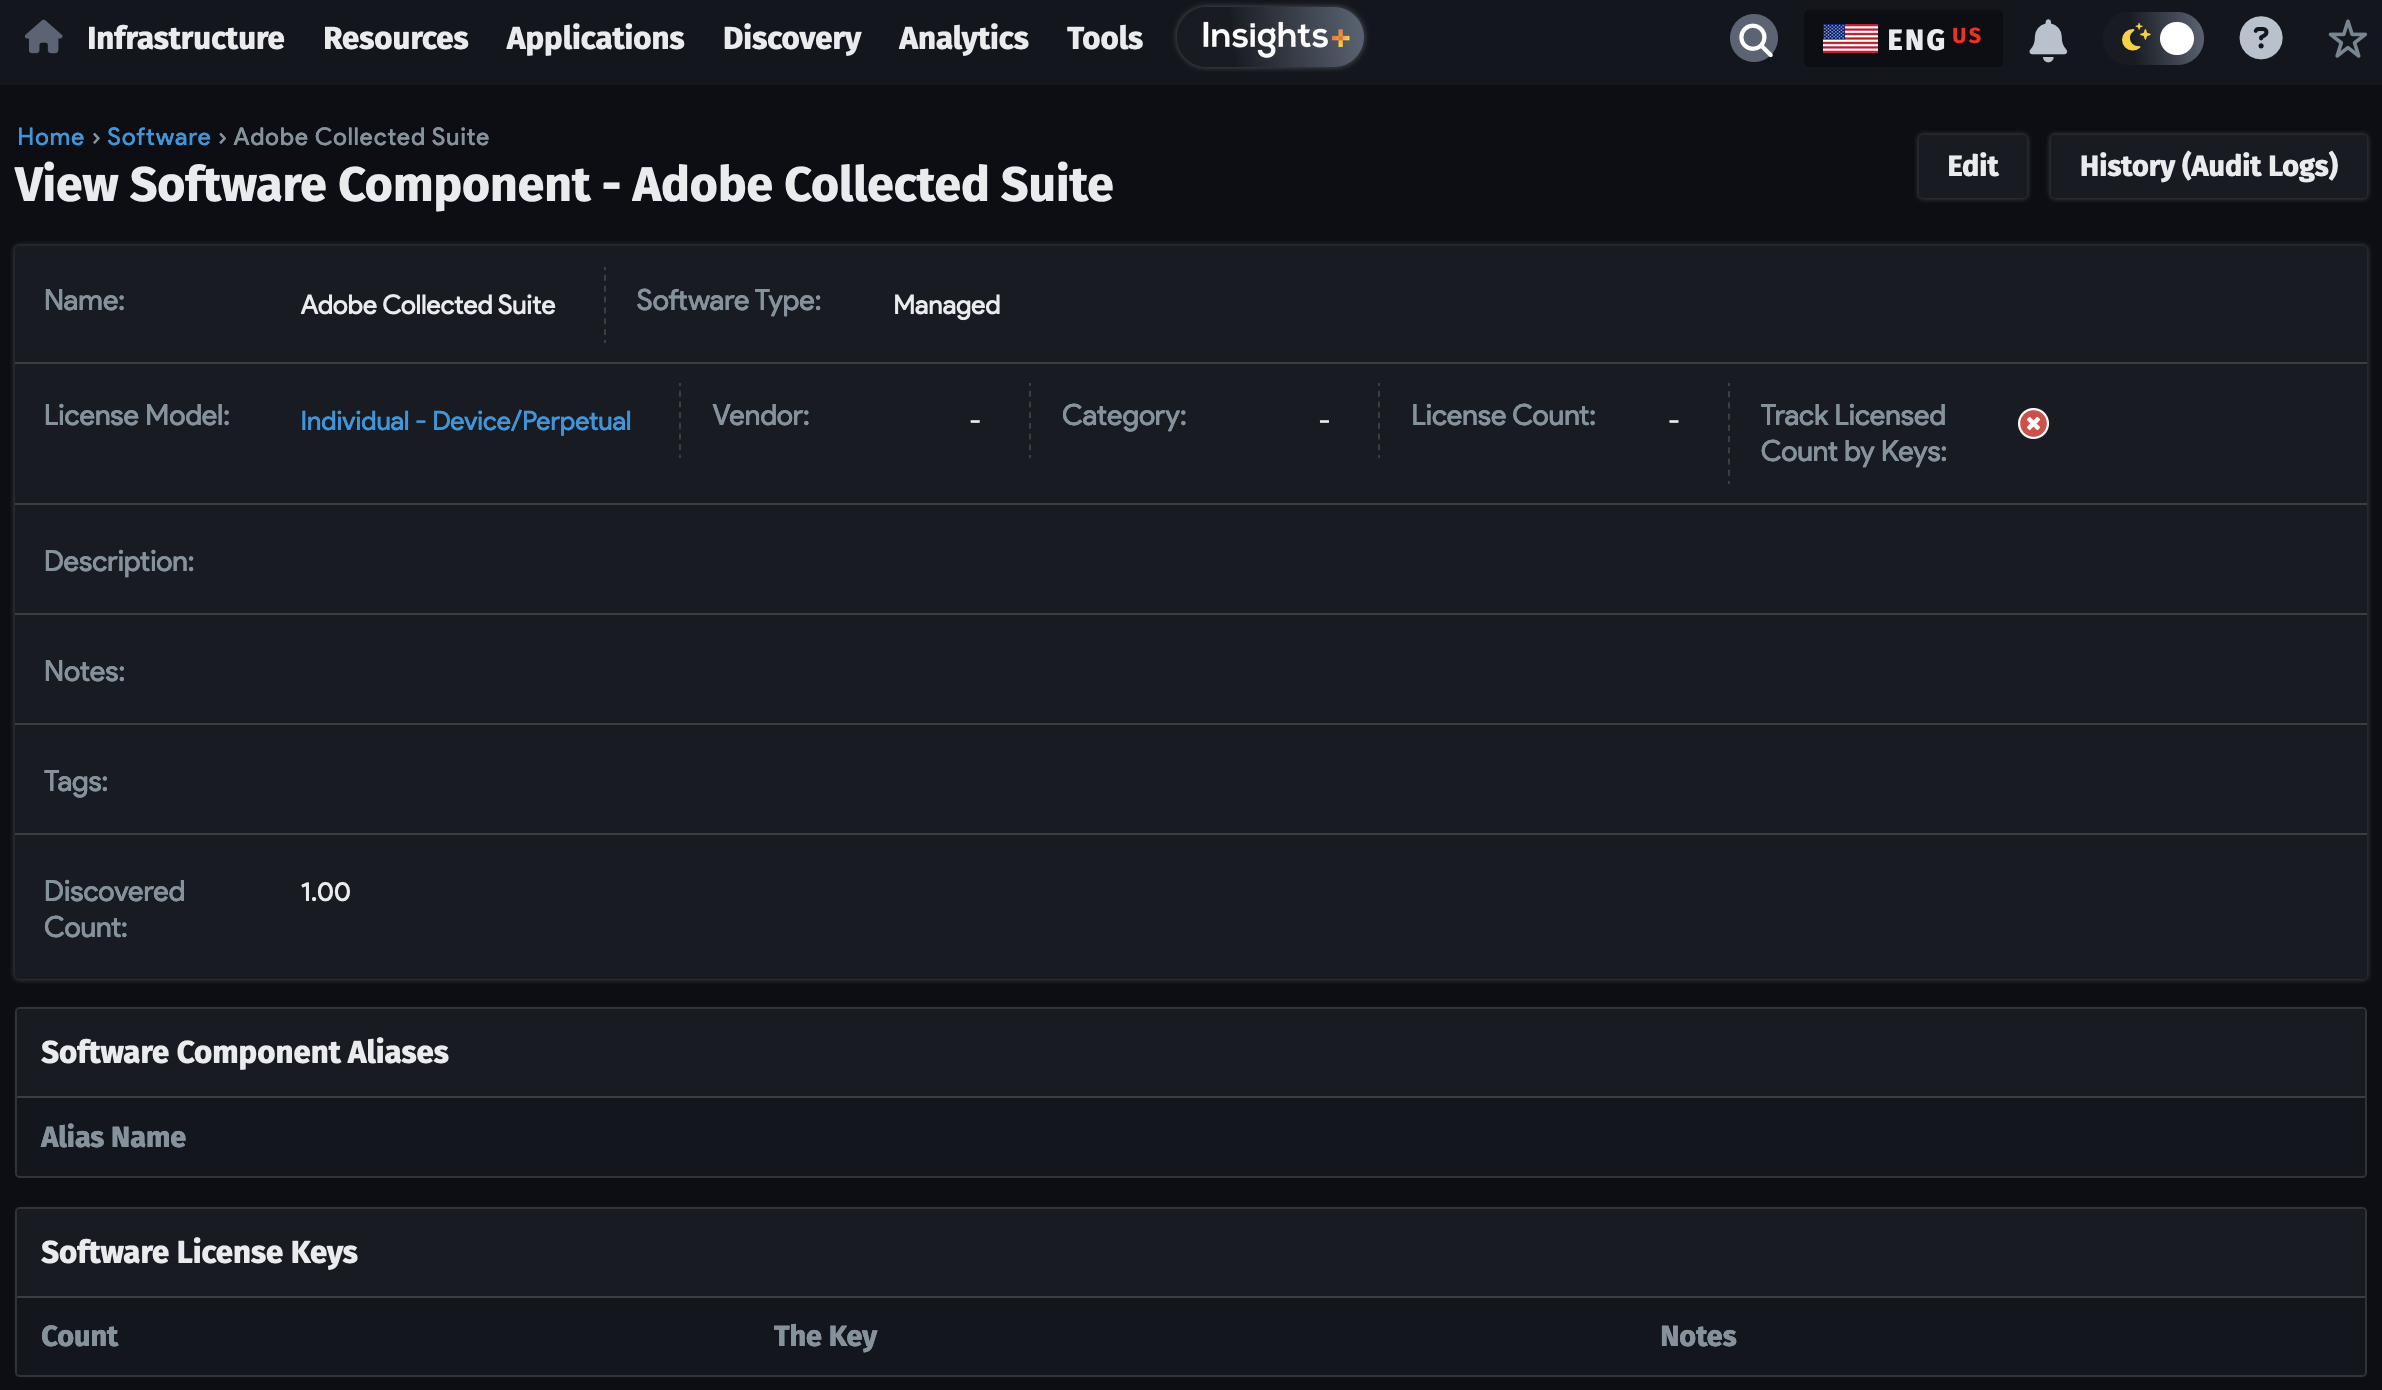
Task: Click the red X Track Licensed status icon
Action: (2032, 424)
